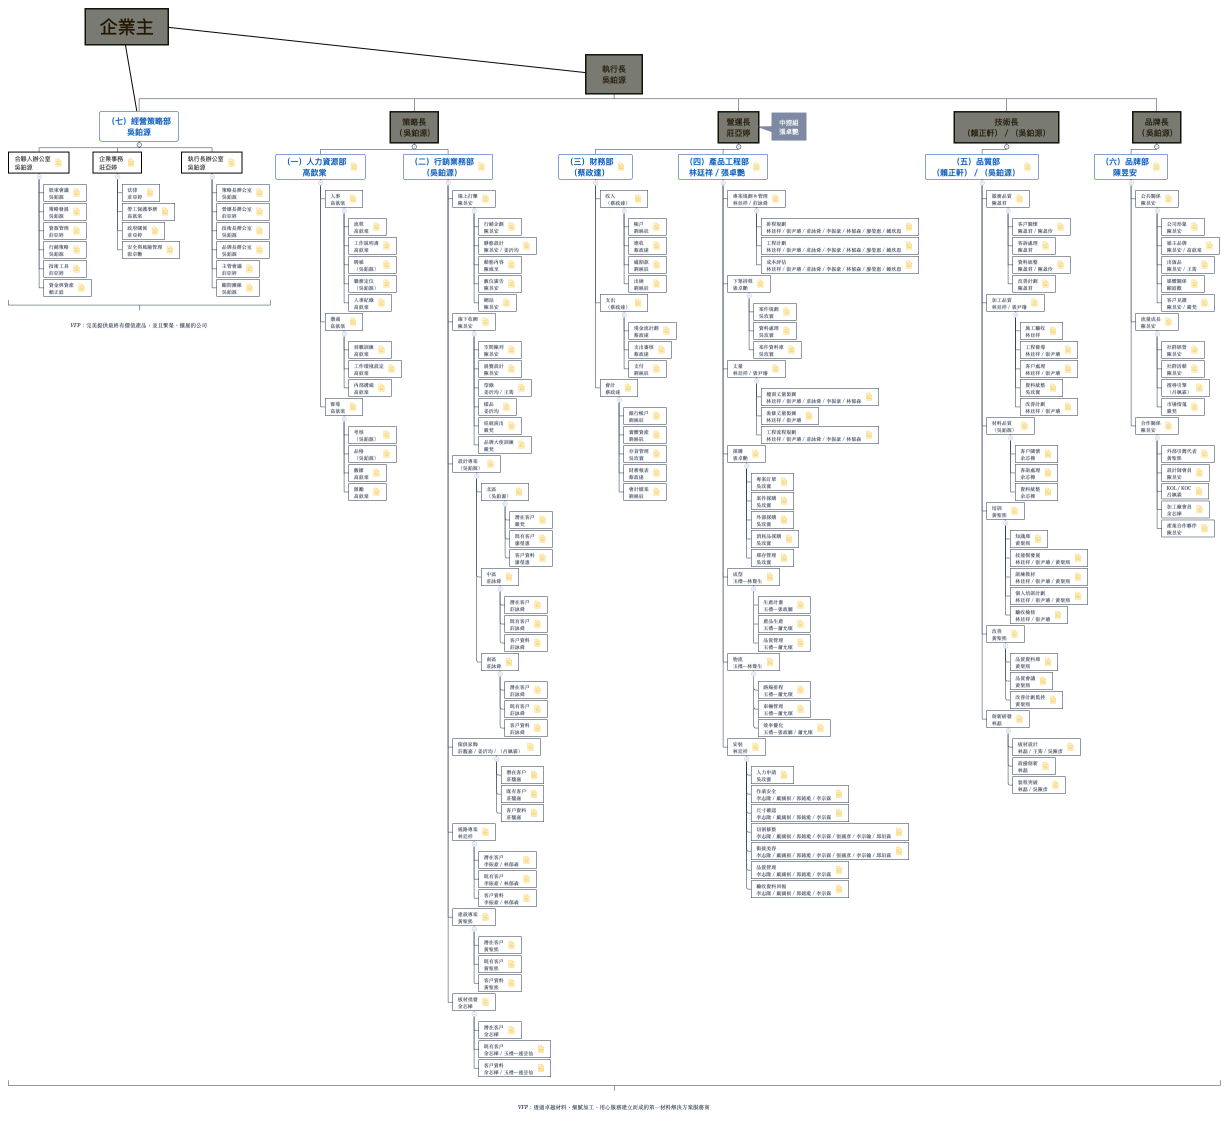The width and height of the screenshot is (1228, 1128).
Task: Click note icon on 品質部 node
Action: (1028, 167)
